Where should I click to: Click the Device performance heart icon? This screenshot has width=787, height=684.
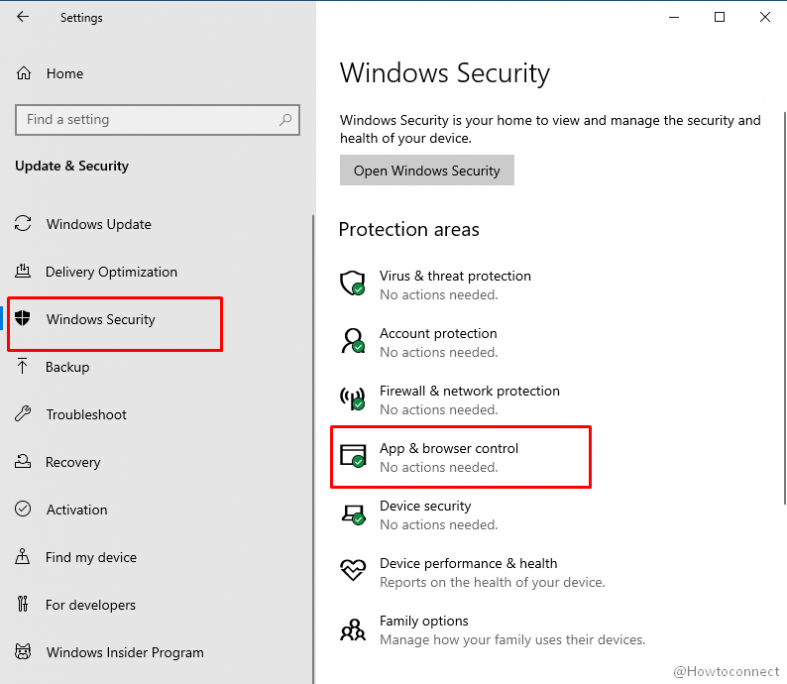coord(353,570)
